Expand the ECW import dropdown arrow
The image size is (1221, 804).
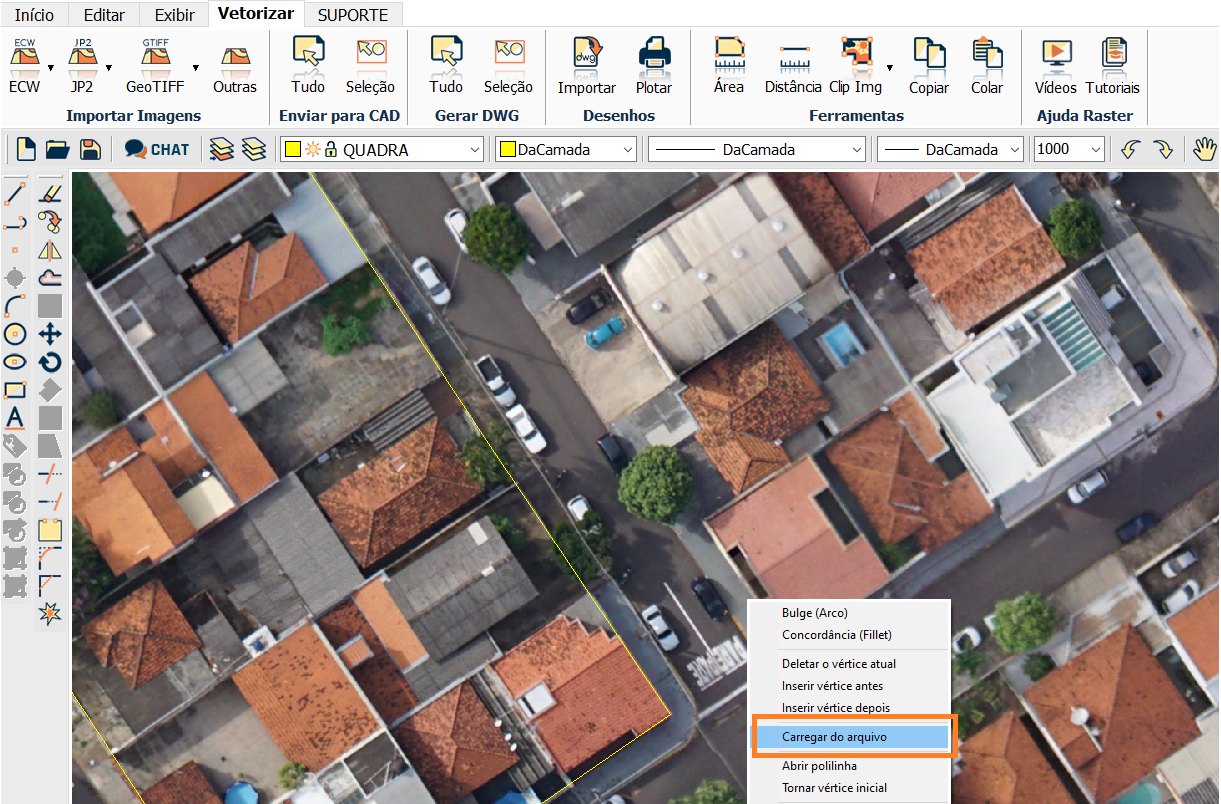51,67
